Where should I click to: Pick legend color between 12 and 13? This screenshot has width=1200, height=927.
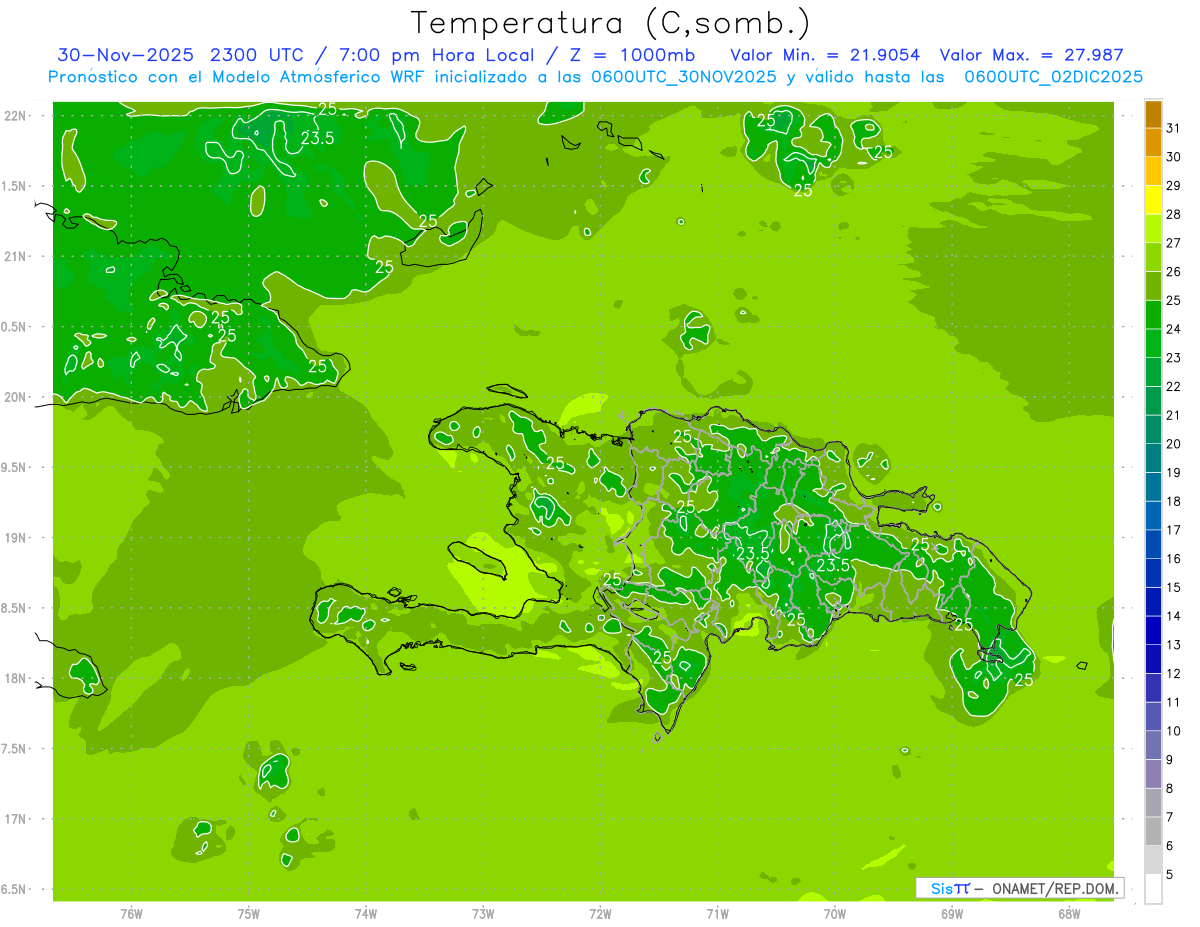[1153, 659]
